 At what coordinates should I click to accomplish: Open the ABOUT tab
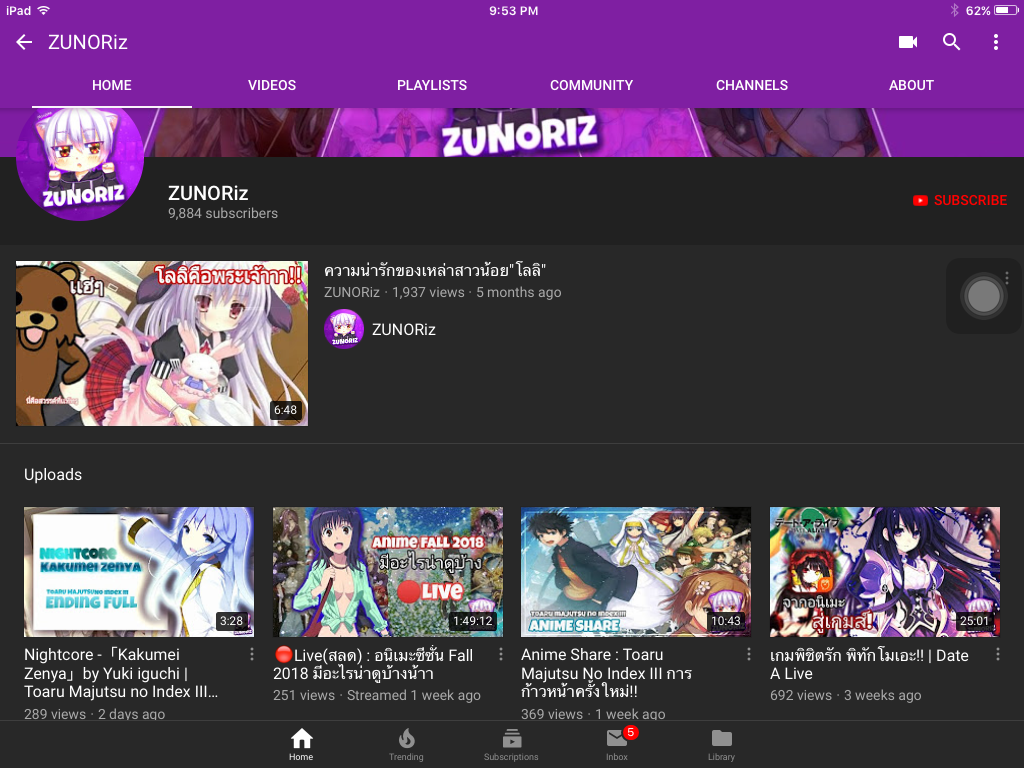(911, 86)
